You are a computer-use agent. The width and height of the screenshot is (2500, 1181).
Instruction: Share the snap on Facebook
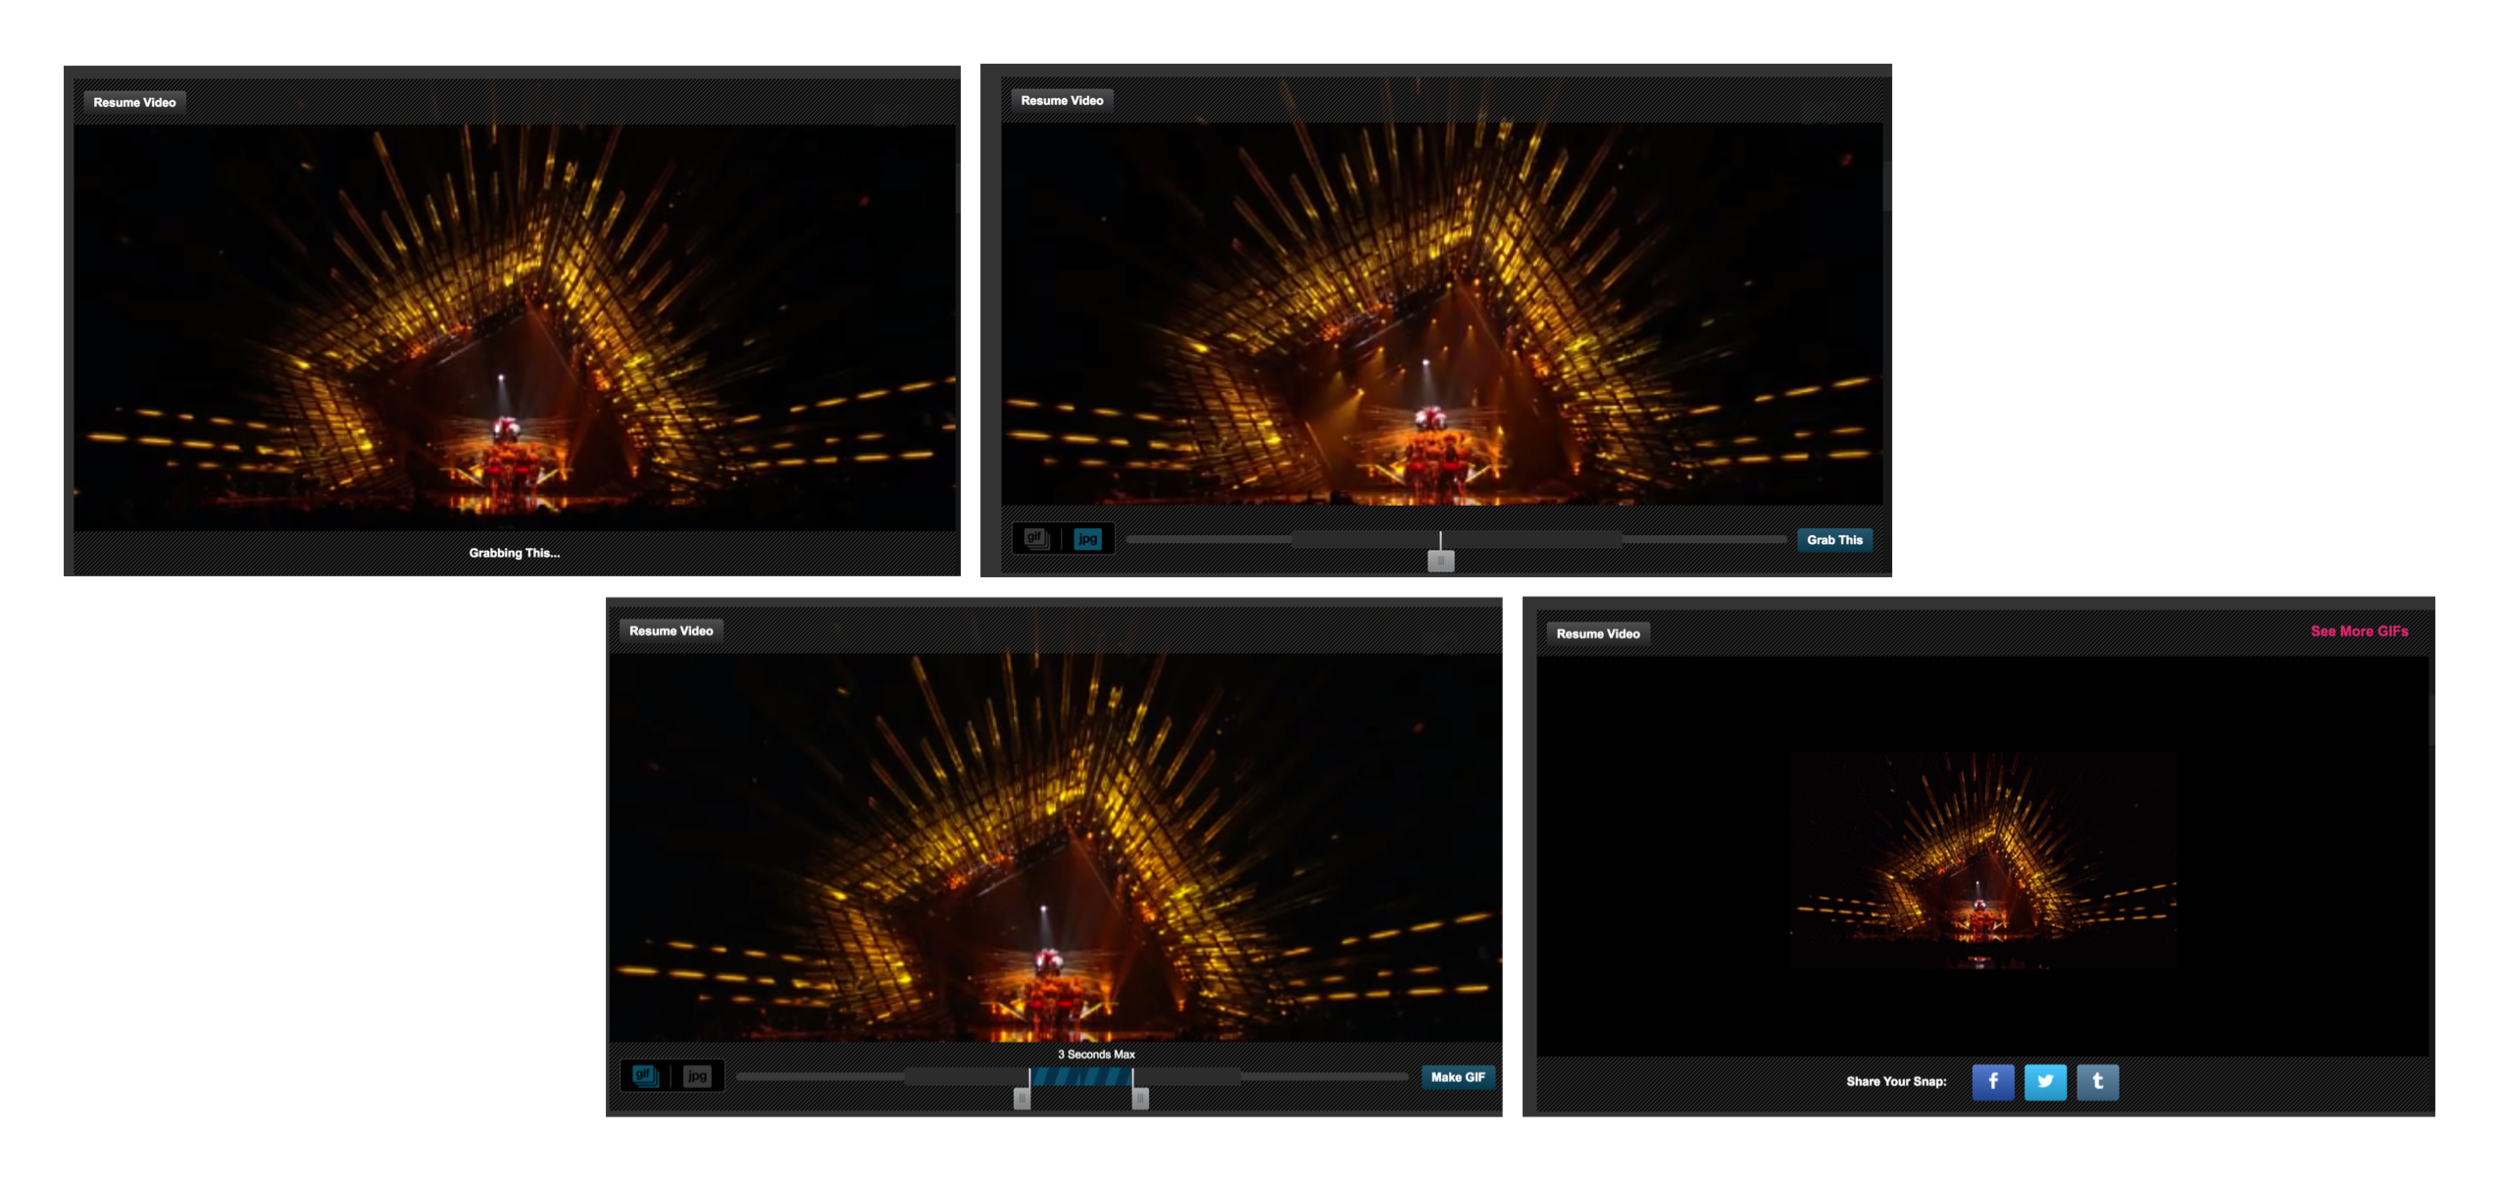click(x=1992, y=1081)
